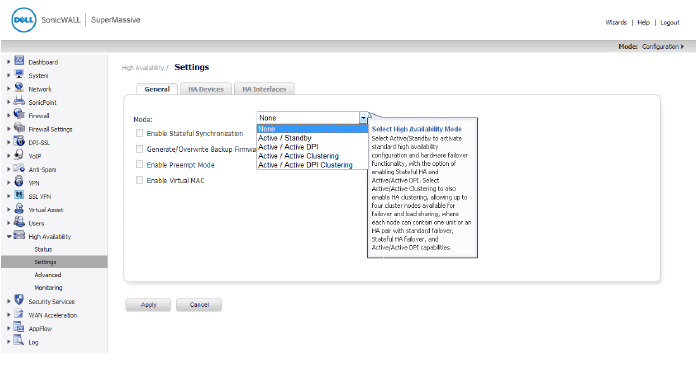Click the SonicPoint icon

click(19, 101)
